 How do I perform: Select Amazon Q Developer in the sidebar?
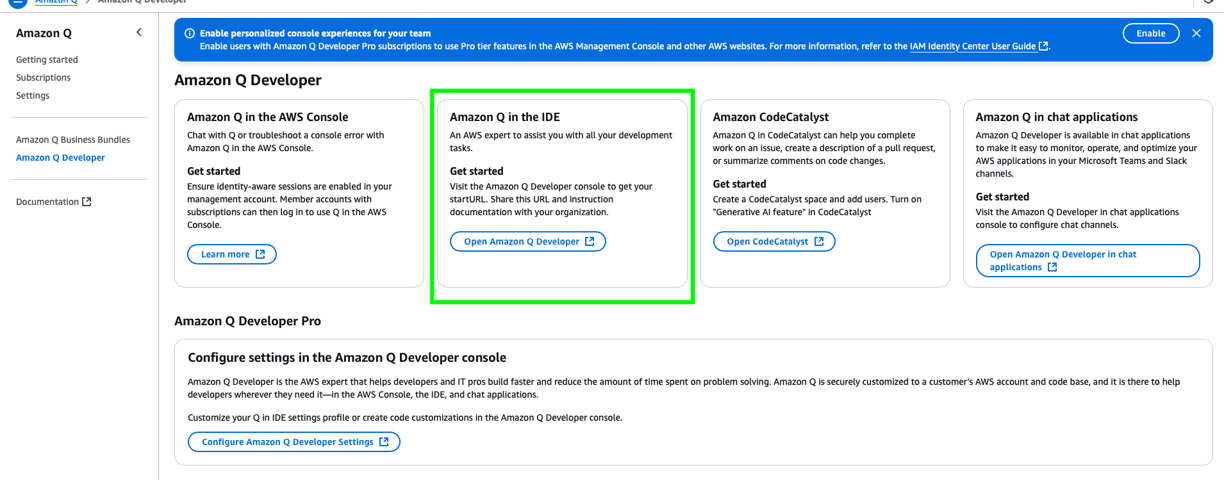(x=60, y=158)
